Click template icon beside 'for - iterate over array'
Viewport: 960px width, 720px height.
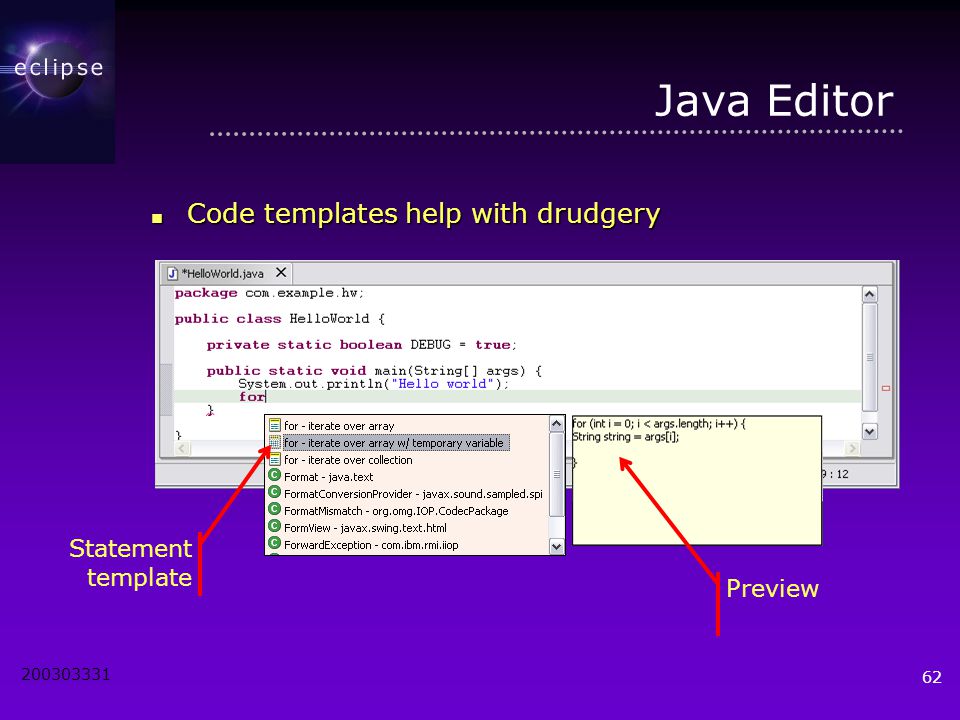click(275, 425)
